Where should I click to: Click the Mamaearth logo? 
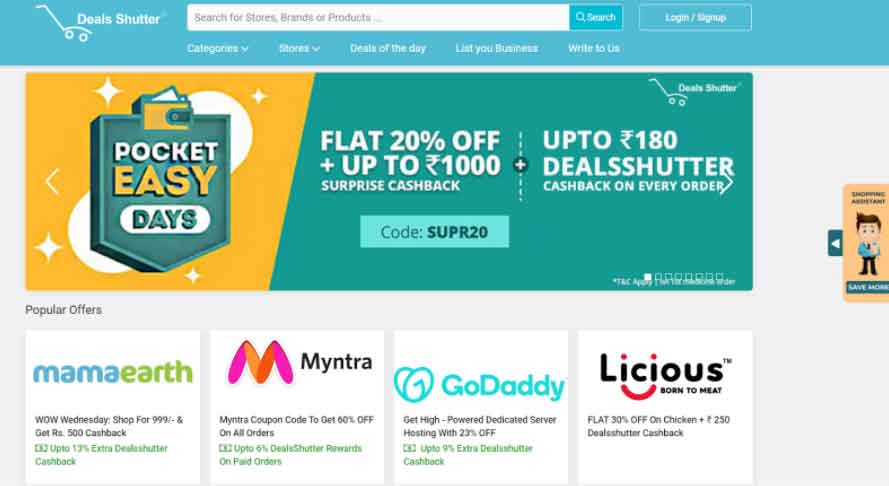coord(113,372)
